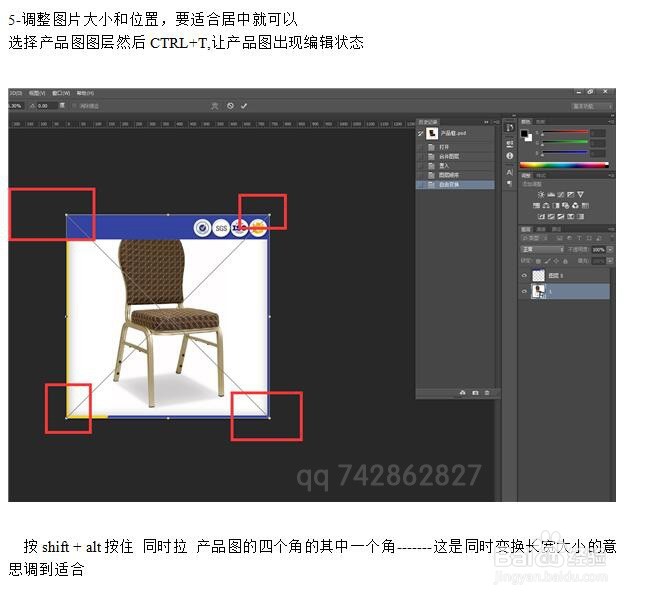The image size is (645, 600).
Task: Filter layers by pixel layers
Action: pyautogui.click(x=559, y=238)
